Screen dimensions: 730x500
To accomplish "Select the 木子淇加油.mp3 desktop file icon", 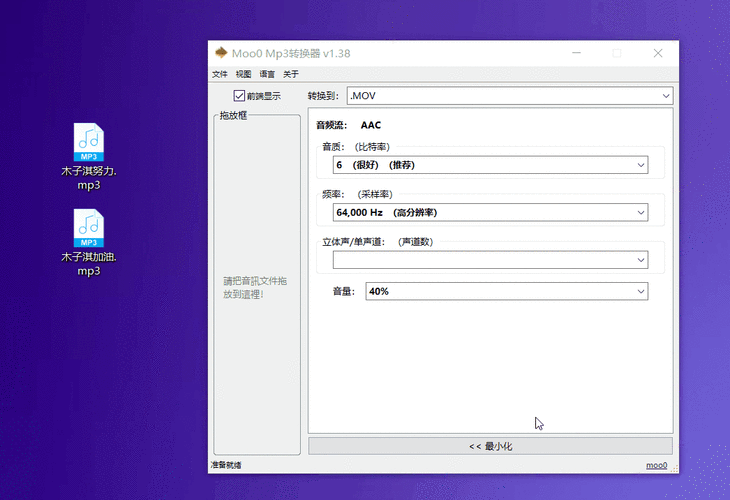I will coord(88,243).
